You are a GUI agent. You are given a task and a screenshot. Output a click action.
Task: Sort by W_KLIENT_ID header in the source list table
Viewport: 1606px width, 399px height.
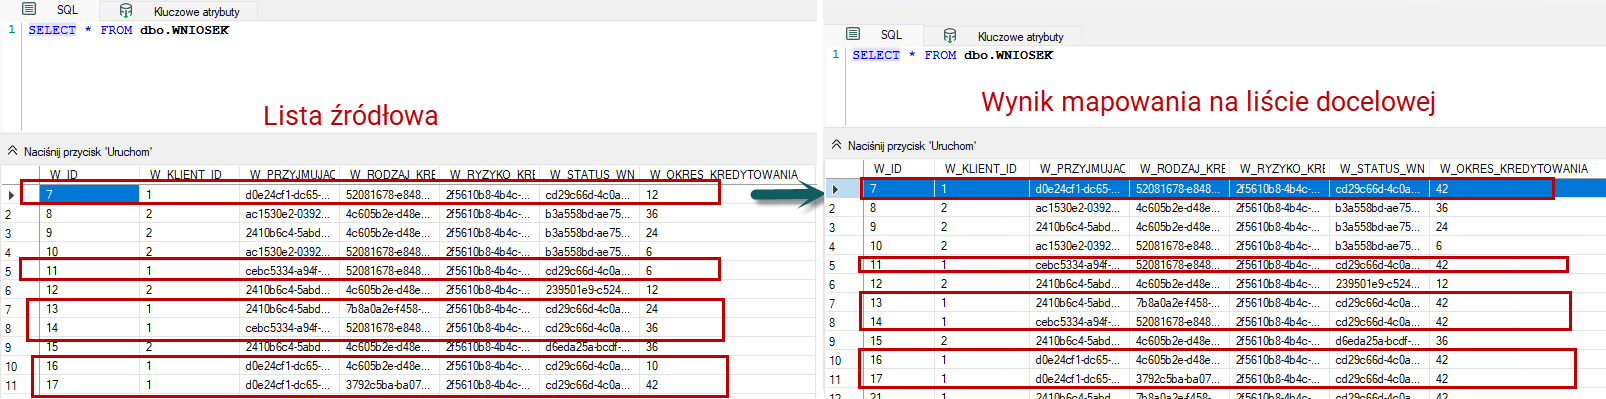[189, 174]
